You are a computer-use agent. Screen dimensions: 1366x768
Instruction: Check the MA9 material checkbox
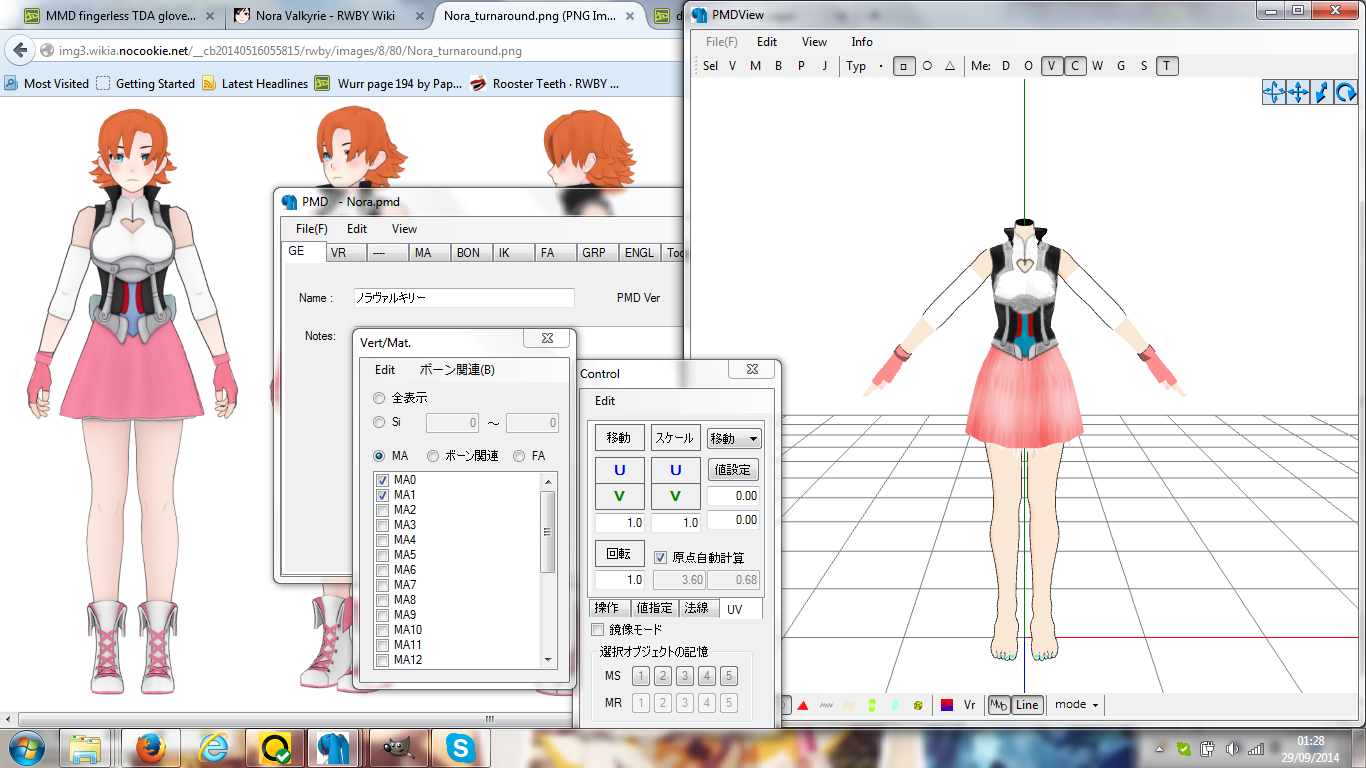pos(382,615)
